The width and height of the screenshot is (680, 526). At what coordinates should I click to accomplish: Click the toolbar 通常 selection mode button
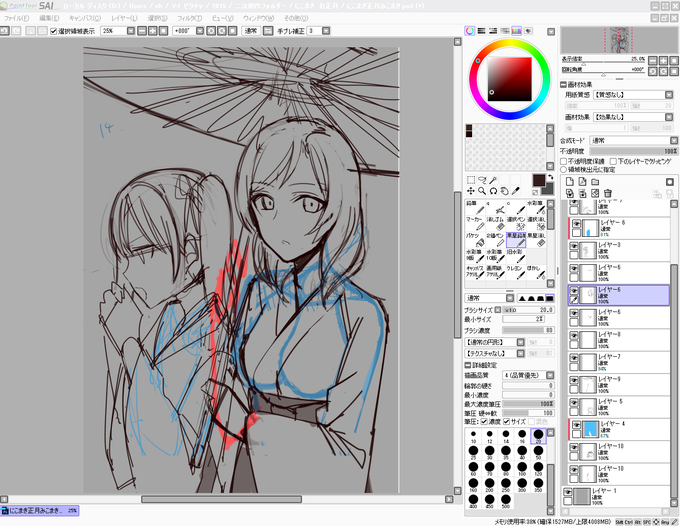pyautogui.click(x=251, y=31)
